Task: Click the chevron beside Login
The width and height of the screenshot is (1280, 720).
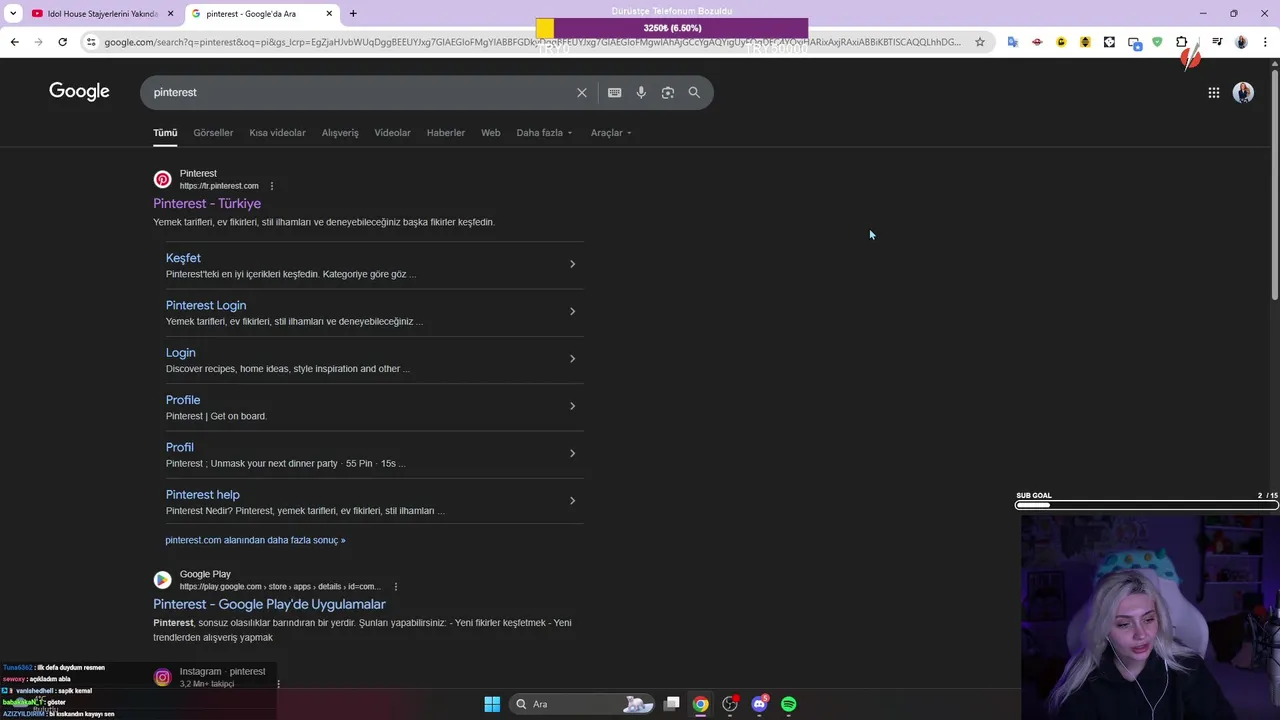Action: point(572,359)
